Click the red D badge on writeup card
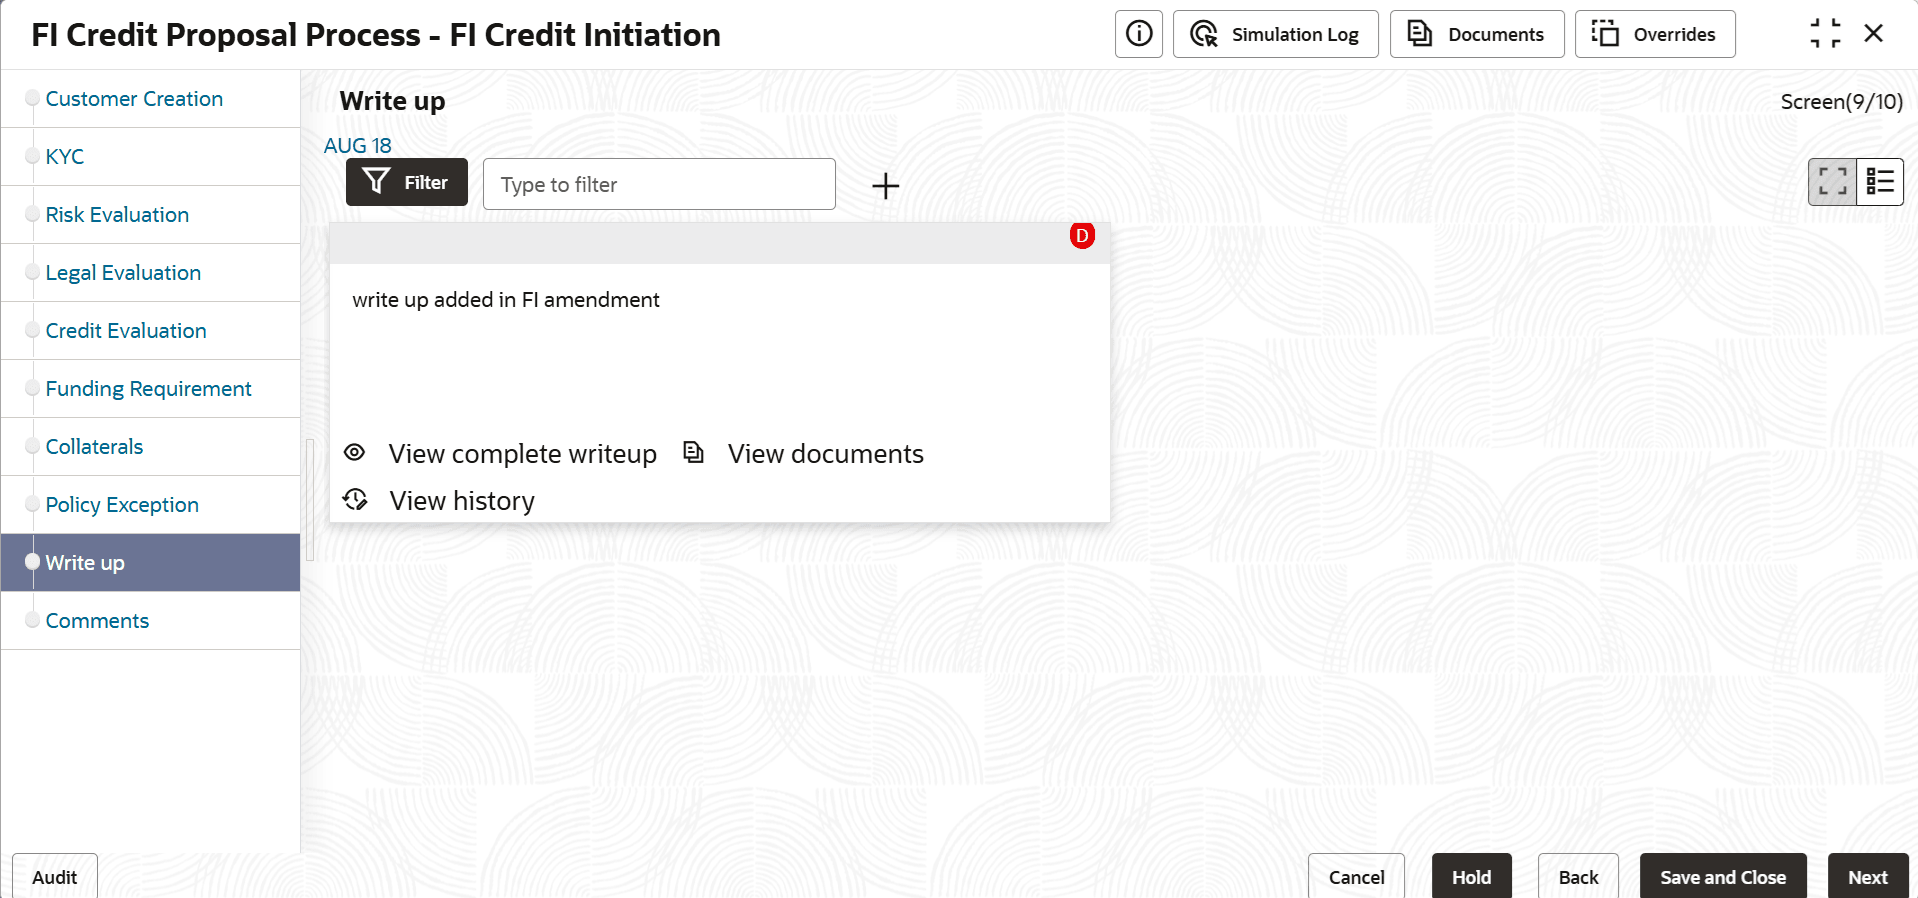Image resolution: width=1918 pixels, height=898 pixels. [x=1081, y=236]
